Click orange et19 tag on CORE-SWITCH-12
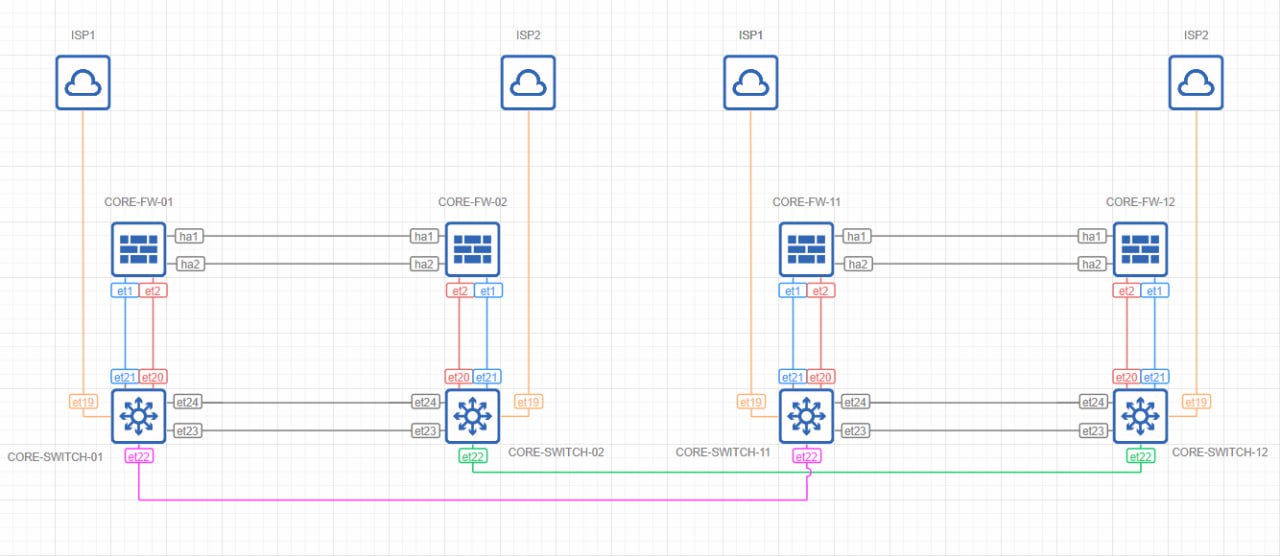 [x=1197, y=402]
